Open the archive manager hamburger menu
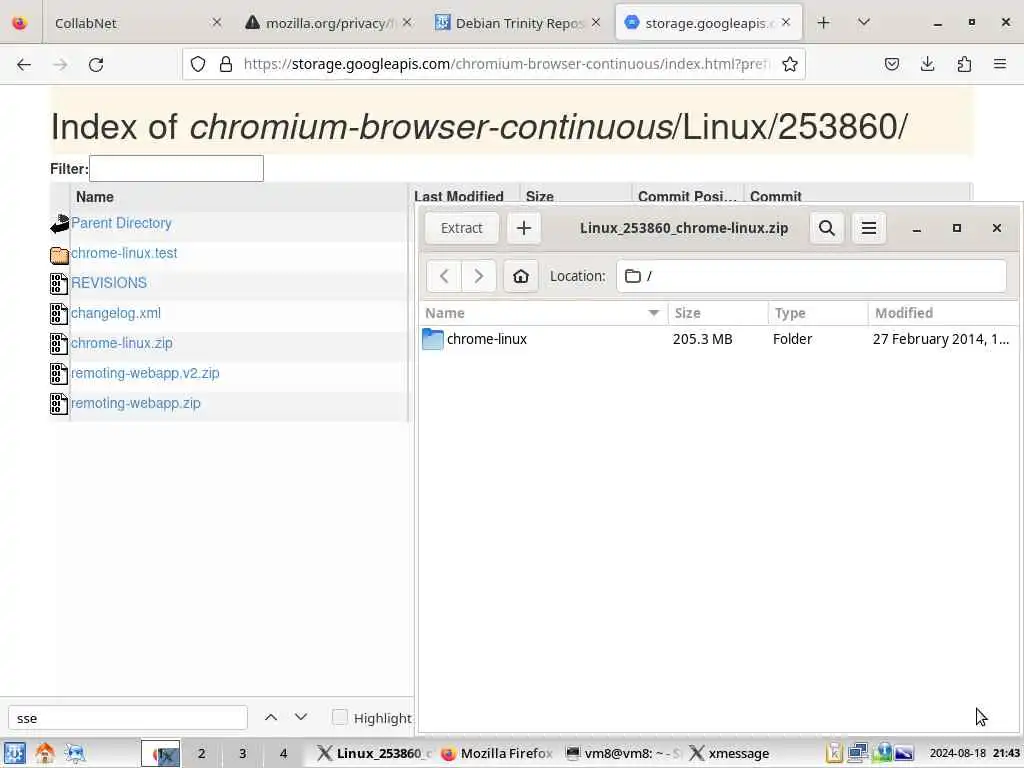Screen dimensions: 1024x768 click(869, 228)
